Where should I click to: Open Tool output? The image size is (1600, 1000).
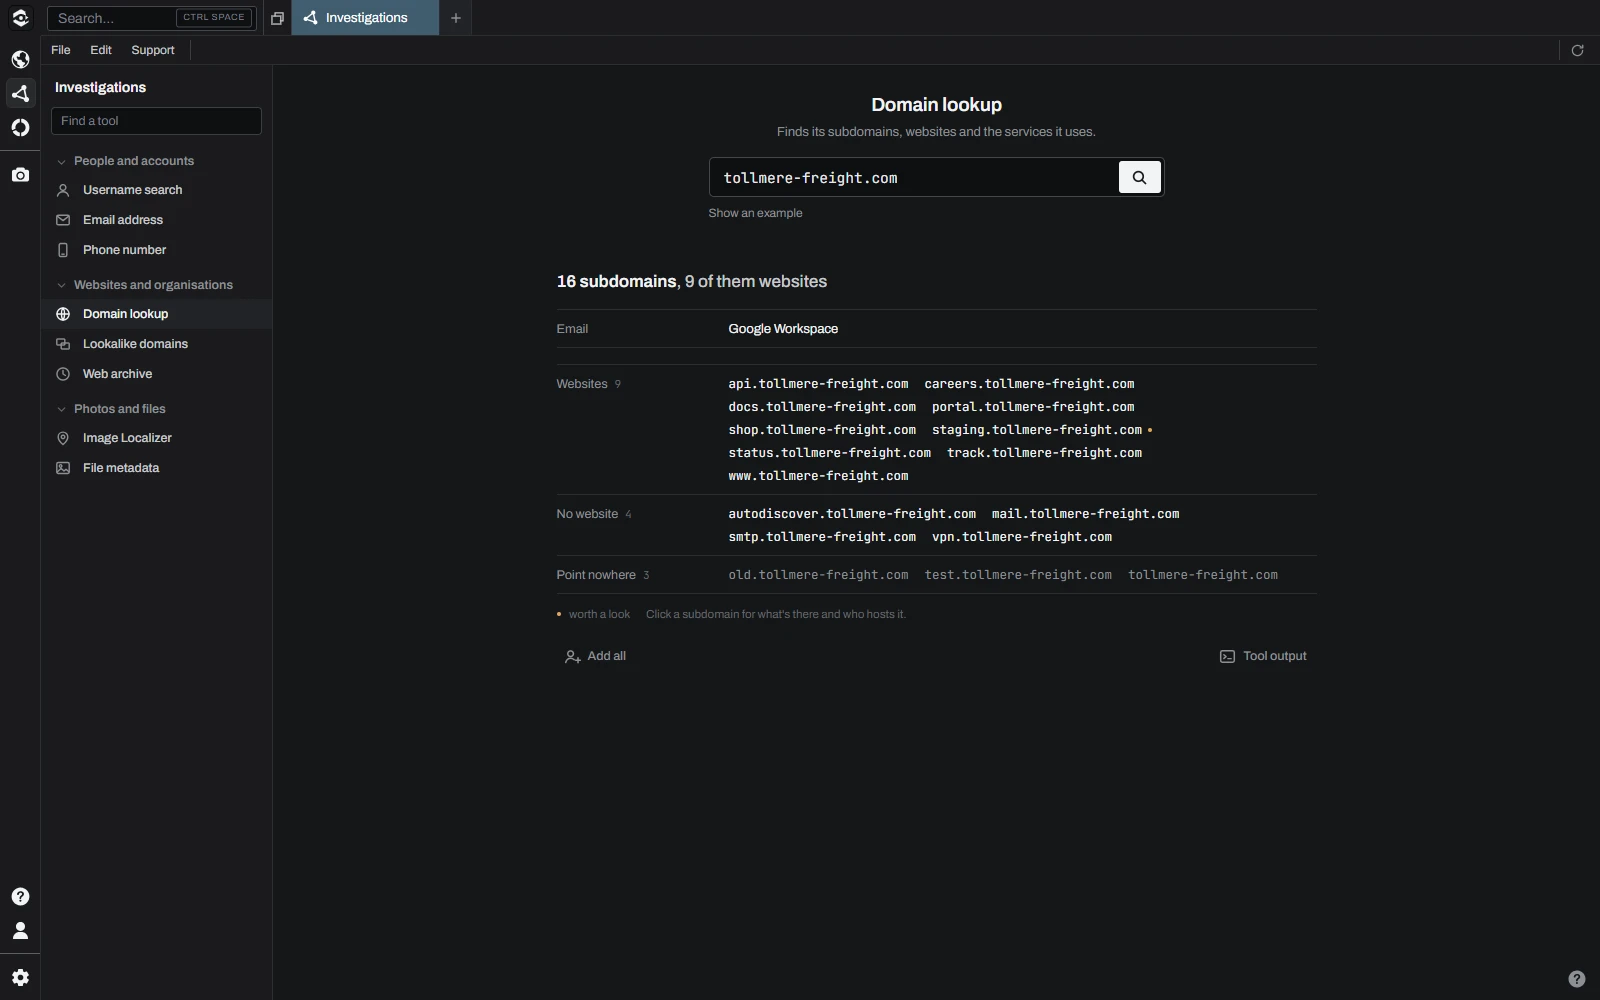[x=1264, y=656]
